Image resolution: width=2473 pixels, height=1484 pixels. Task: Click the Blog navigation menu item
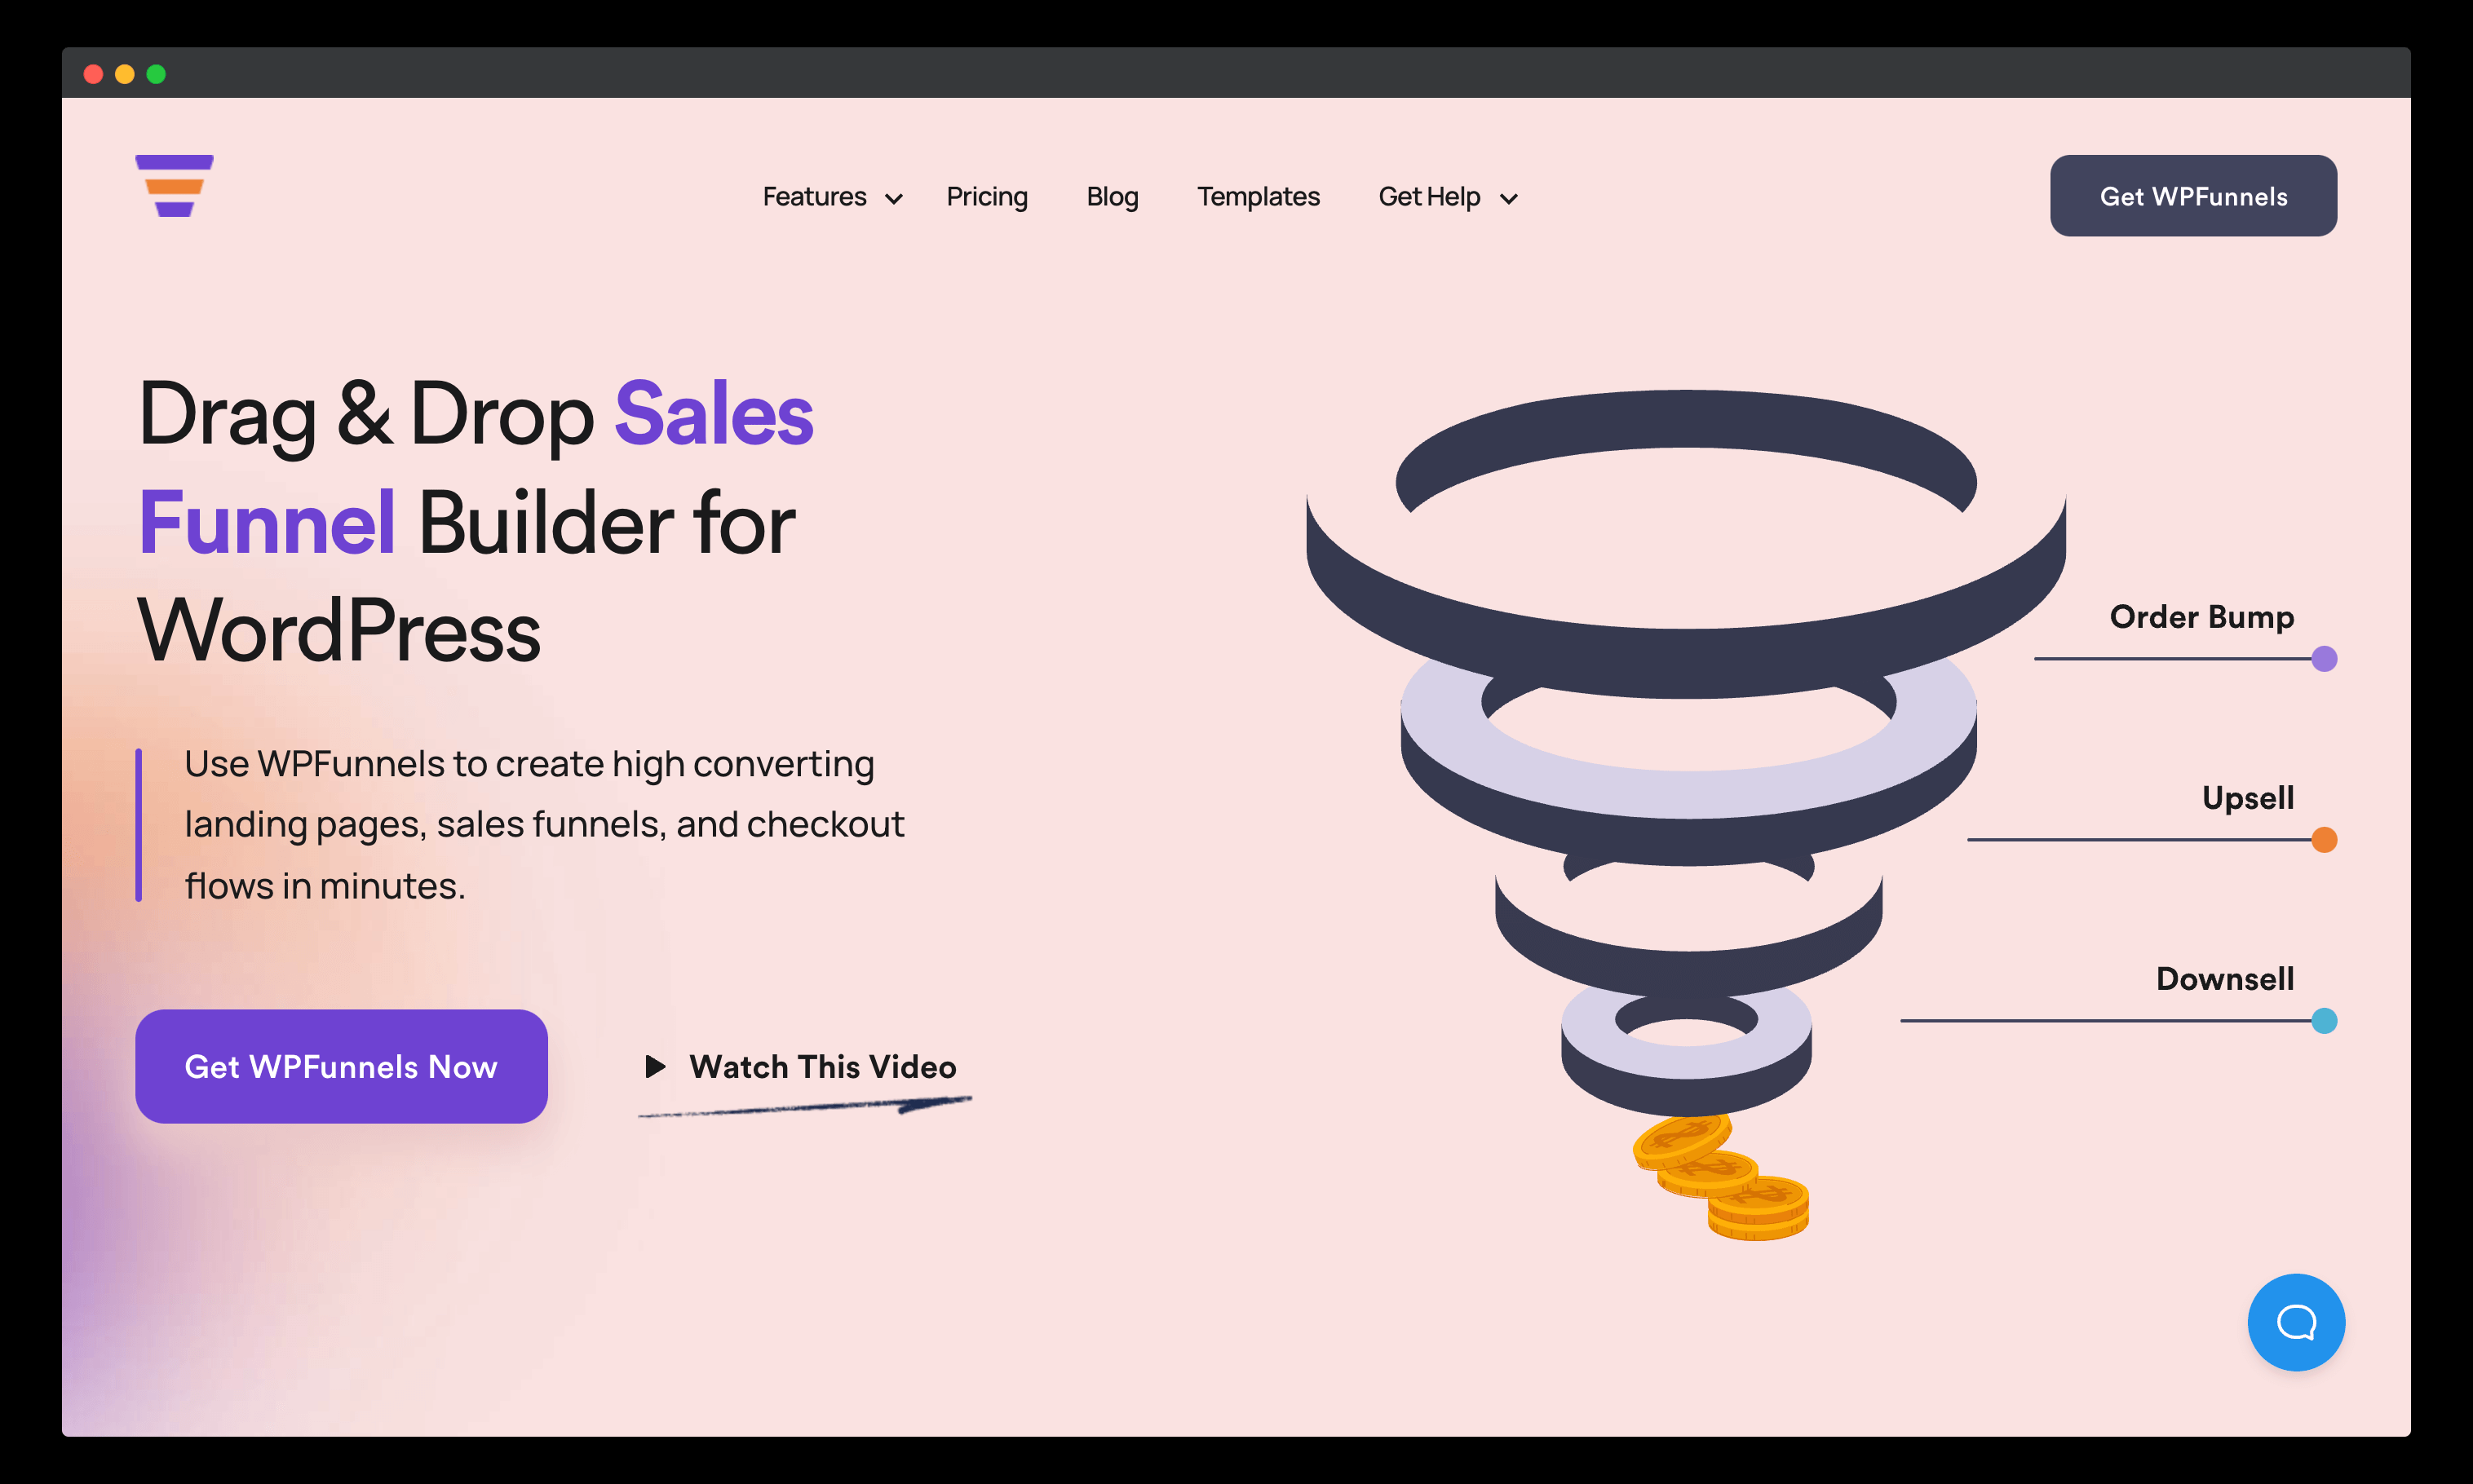tap(1113, 196)
